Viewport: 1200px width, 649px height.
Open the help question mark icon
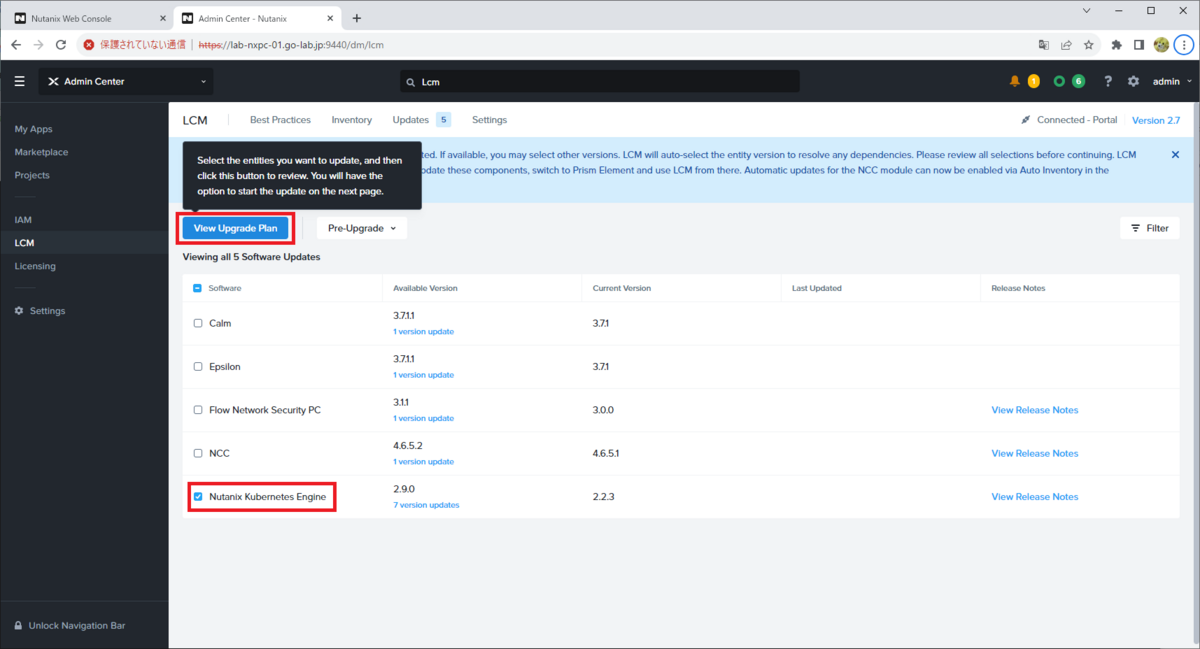1108,81
